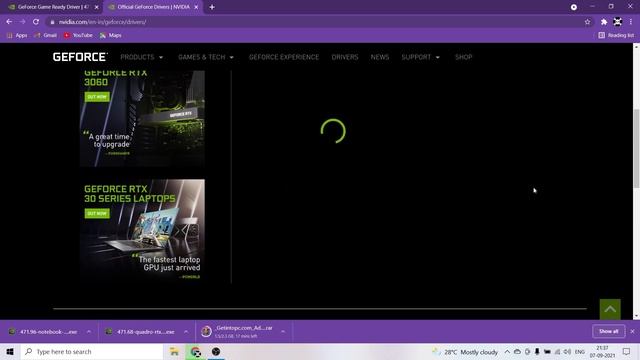This screenshot has width=640, height=360.
Task: Open the Shop page
Action: pos(464,57)
